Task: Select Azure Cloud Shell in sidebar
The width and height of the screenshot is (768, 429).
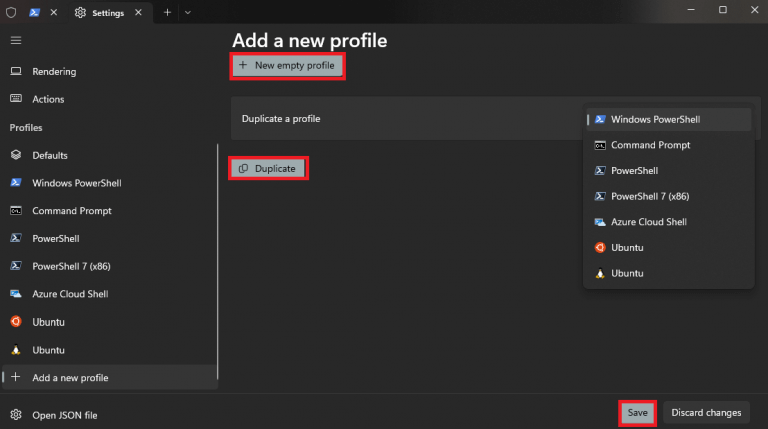Action: tap(109, 294)
